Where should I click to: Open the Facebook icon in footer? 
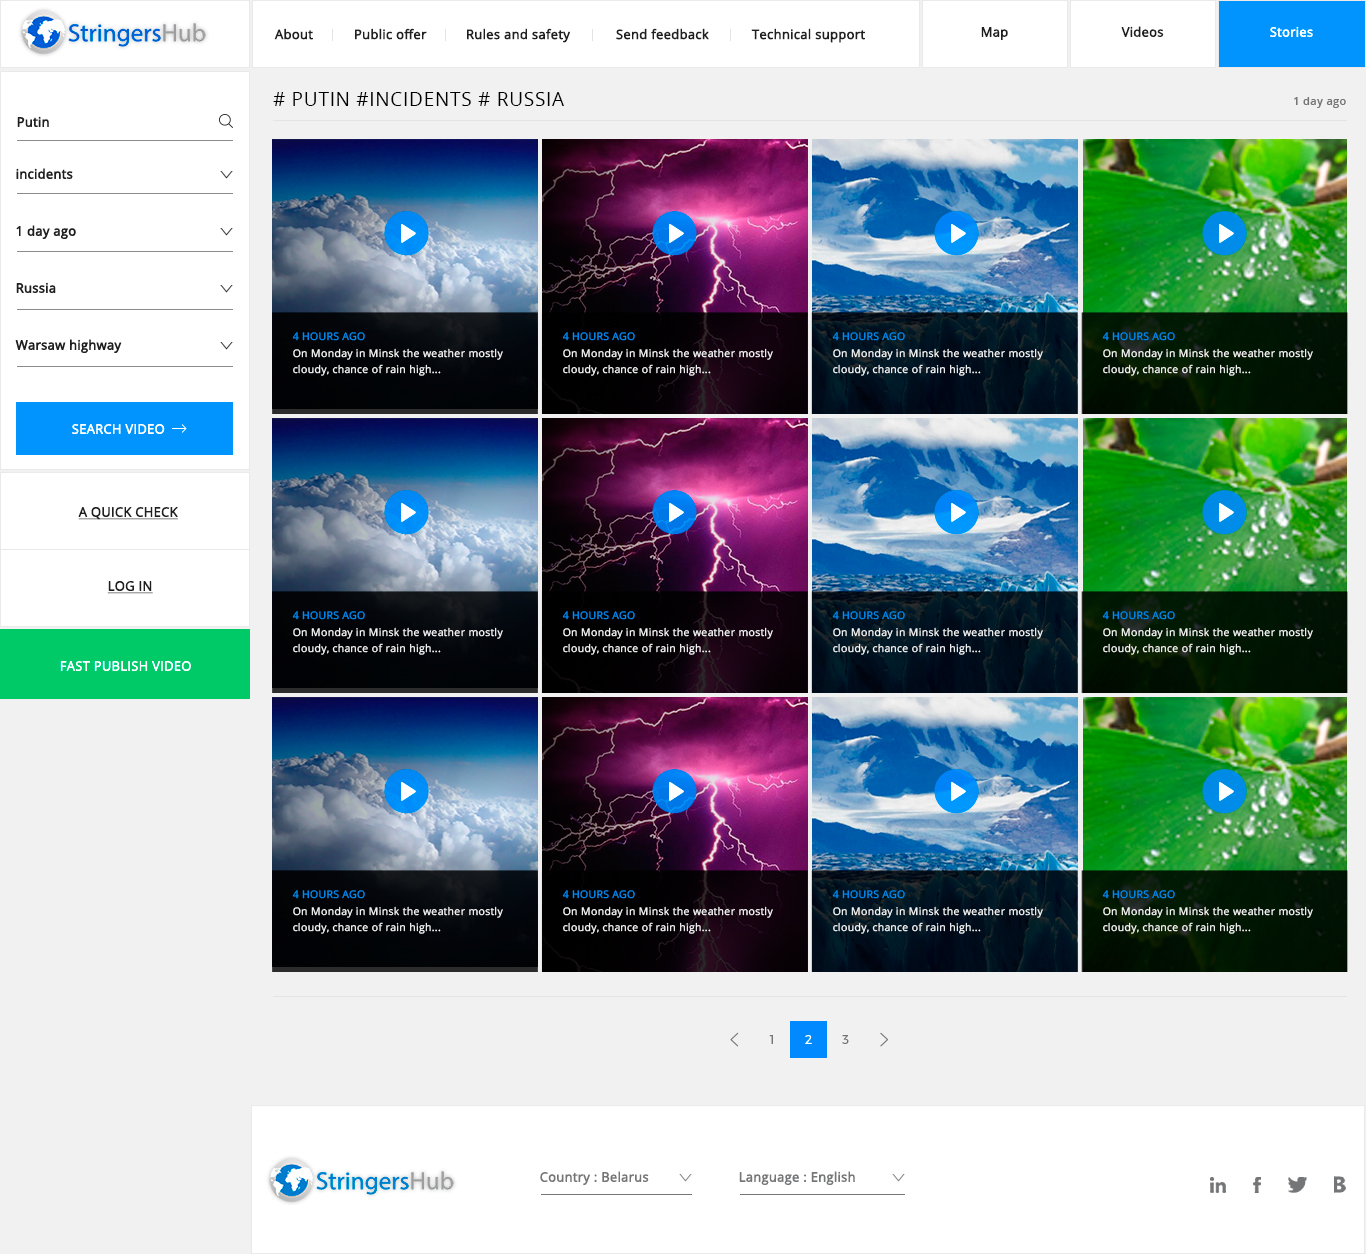(1257, 1185)
